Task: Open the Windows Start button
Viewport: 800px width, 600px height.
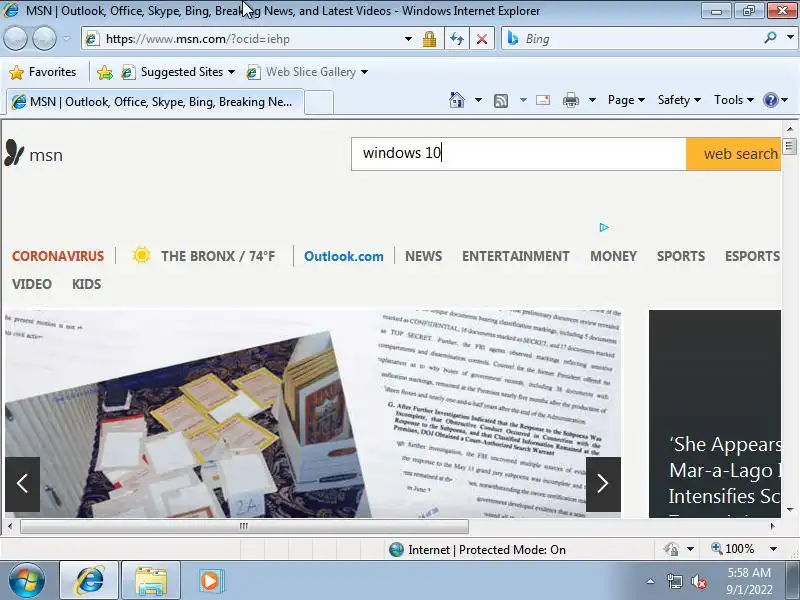Action: point(26,580)
